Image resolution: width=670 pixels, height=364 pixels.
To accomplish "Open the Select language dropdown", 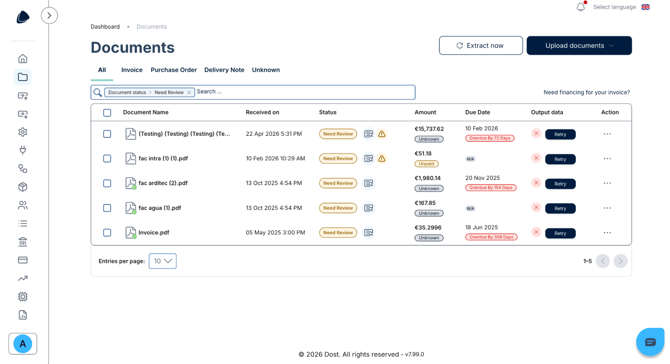I will pyautogui.click(x=621, y=7).
